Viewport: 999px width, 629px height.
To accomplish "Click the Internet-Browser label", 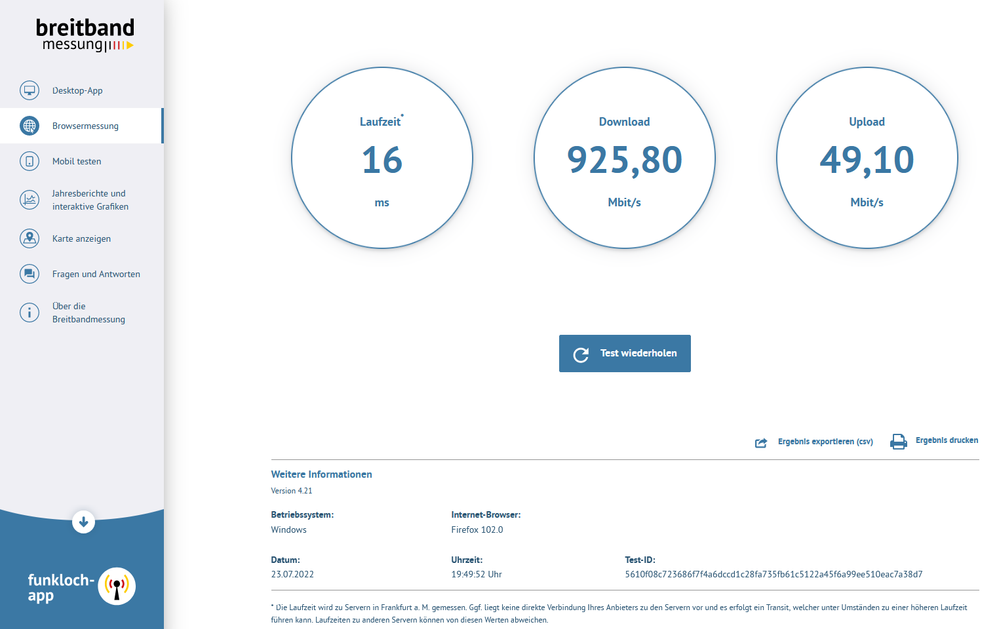I will pyautogui.click(x=485, y=514).
